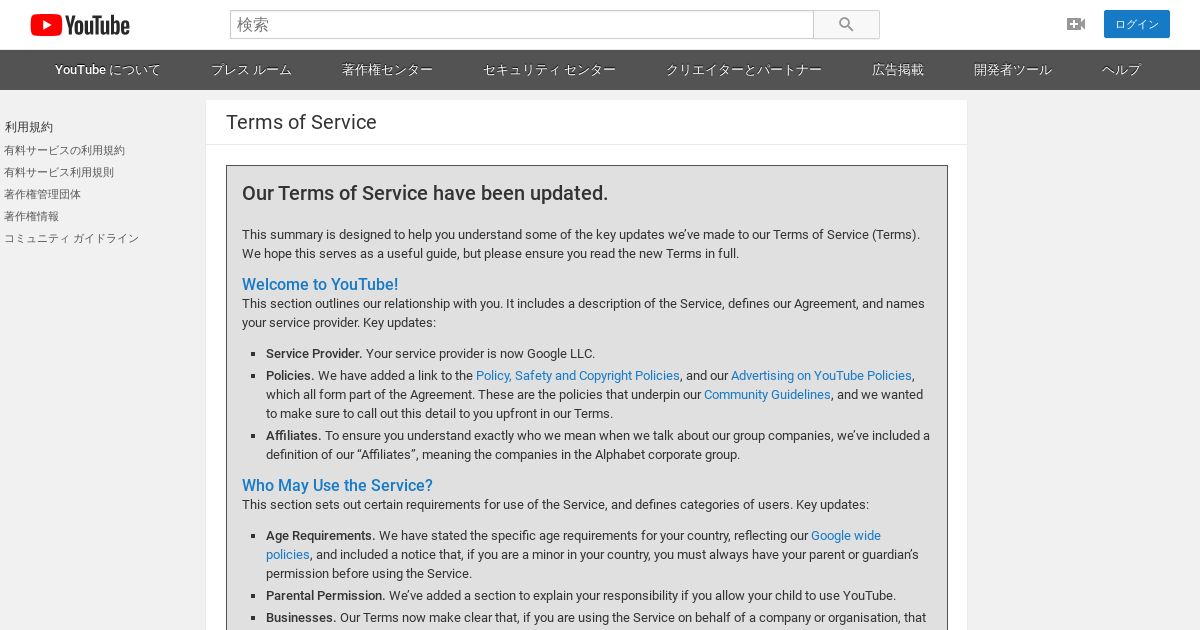The height and width of the screenshot is (630, 1200).
Task: Open the Google wide policies link
Action: pyautogui.click(x=846, y=536)
